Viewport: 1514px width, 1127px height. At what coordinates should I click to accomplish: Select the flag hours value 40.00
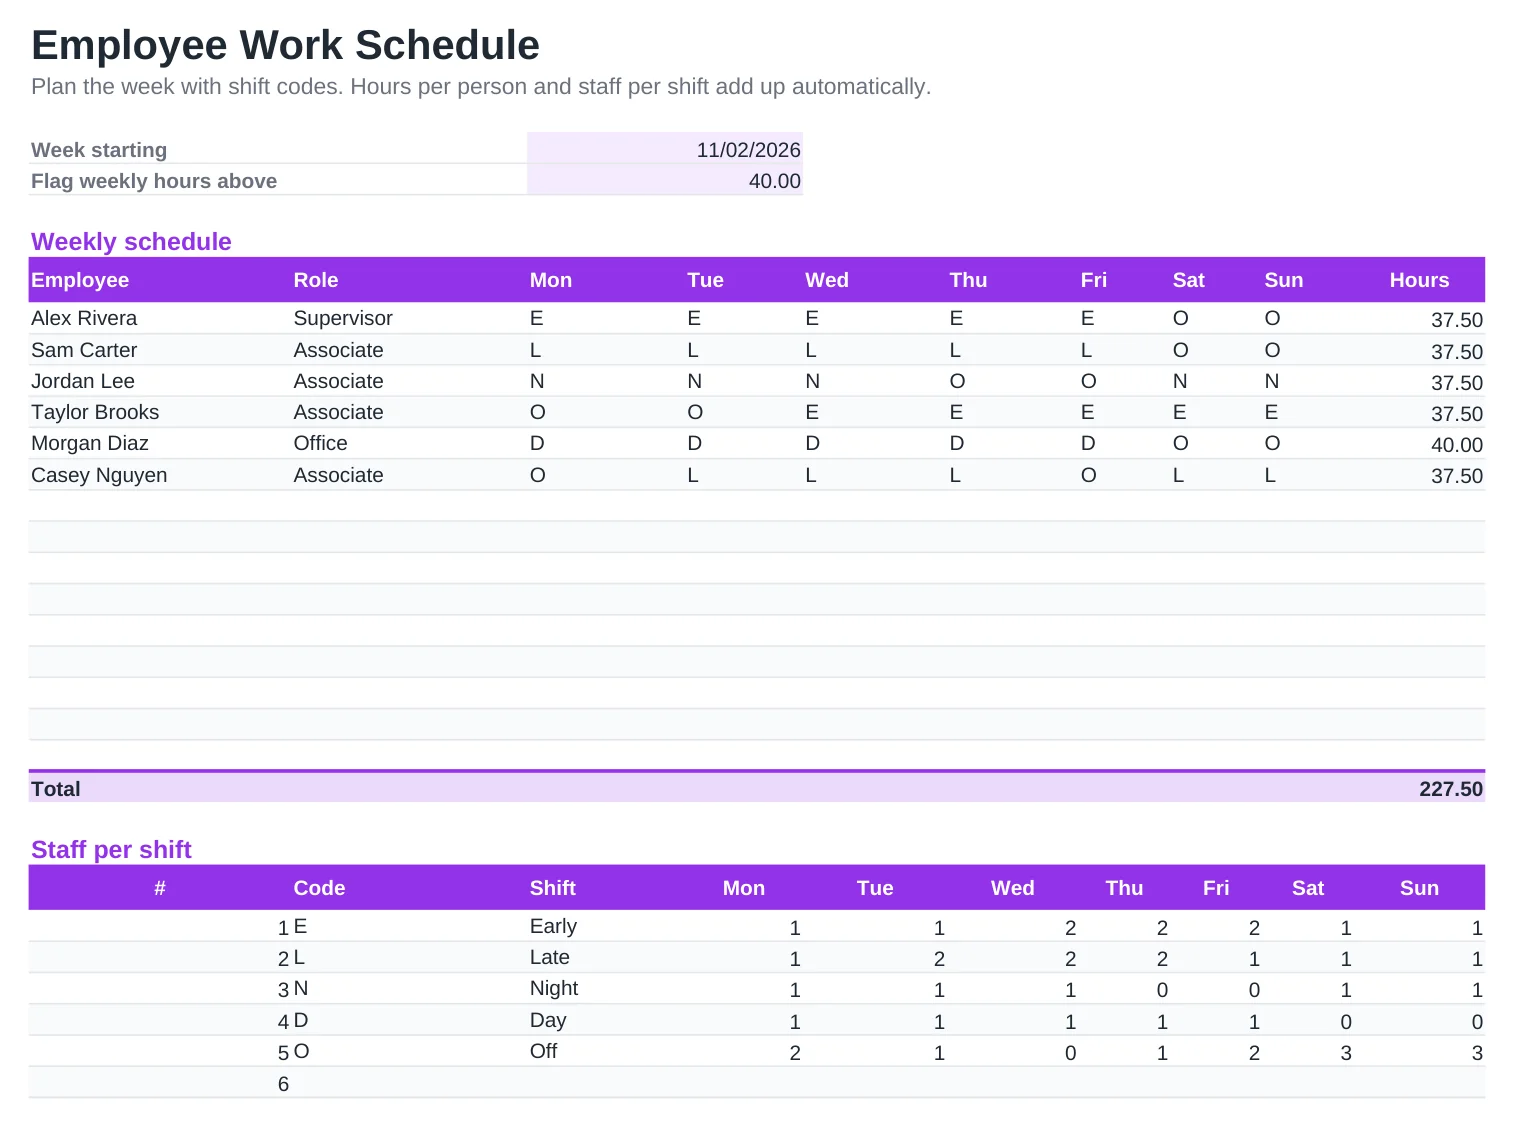coord(665,180)
